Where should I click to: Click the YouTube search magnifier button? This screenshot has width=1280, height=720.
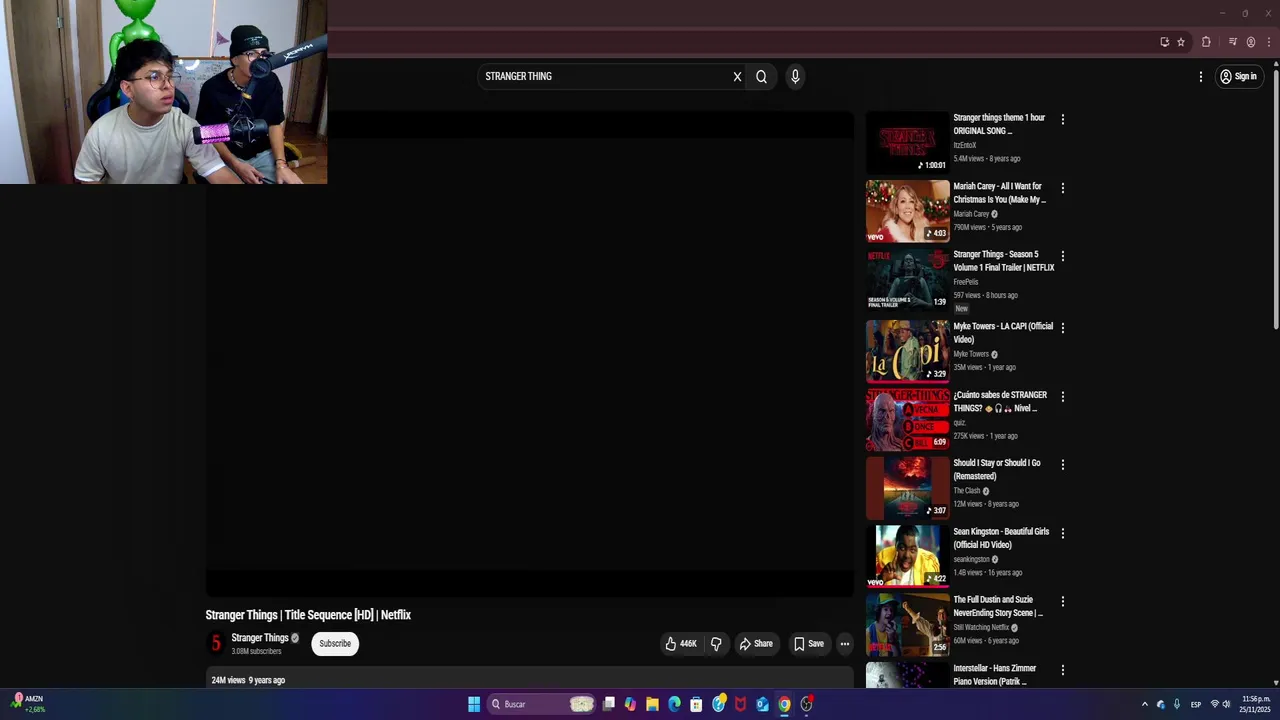[761, 77]
